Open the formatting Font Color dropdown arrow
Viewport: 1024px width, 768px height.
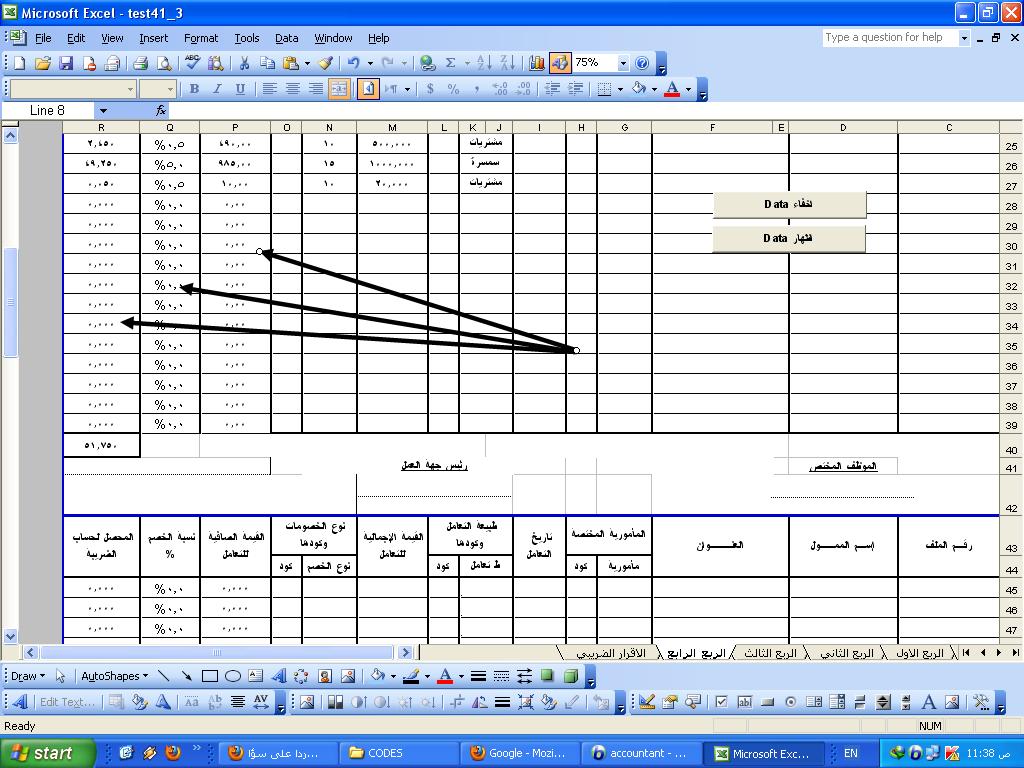[688, 89]
